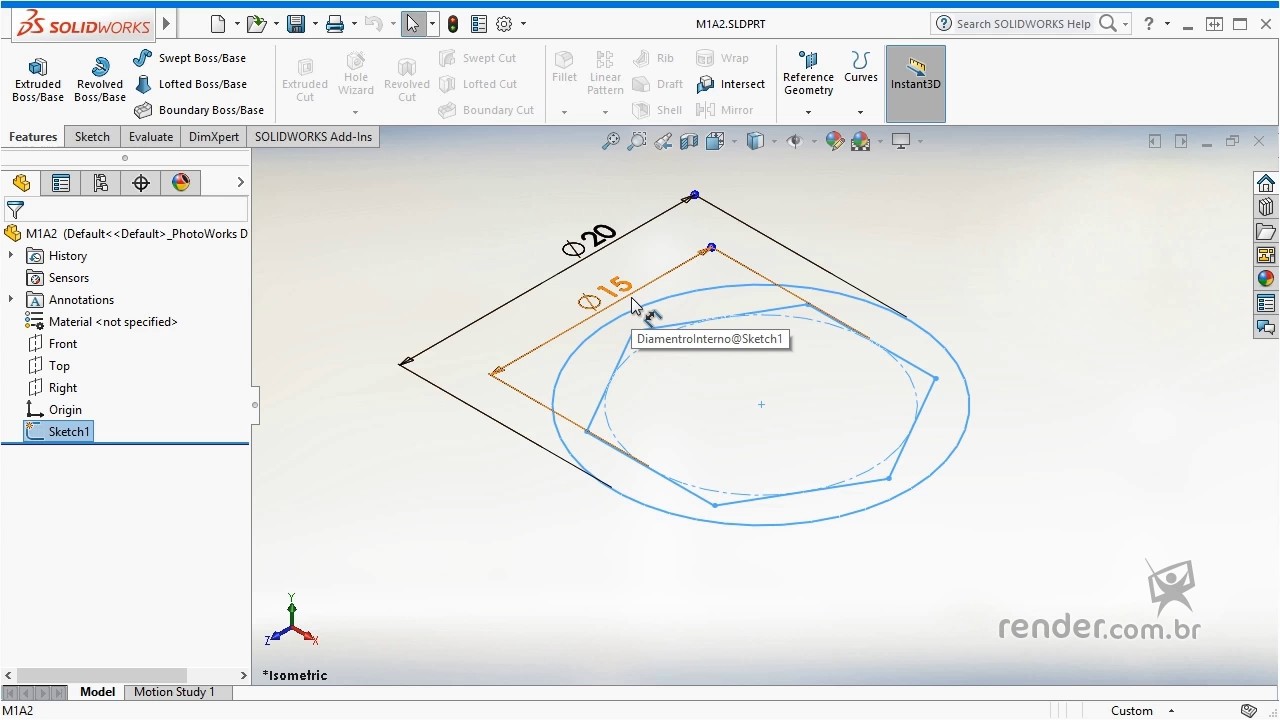The image size is (1280, 720).
Task: Click Zoom to Fit magnifier icon
Action: pyautogui.click(x=610, y=142)
